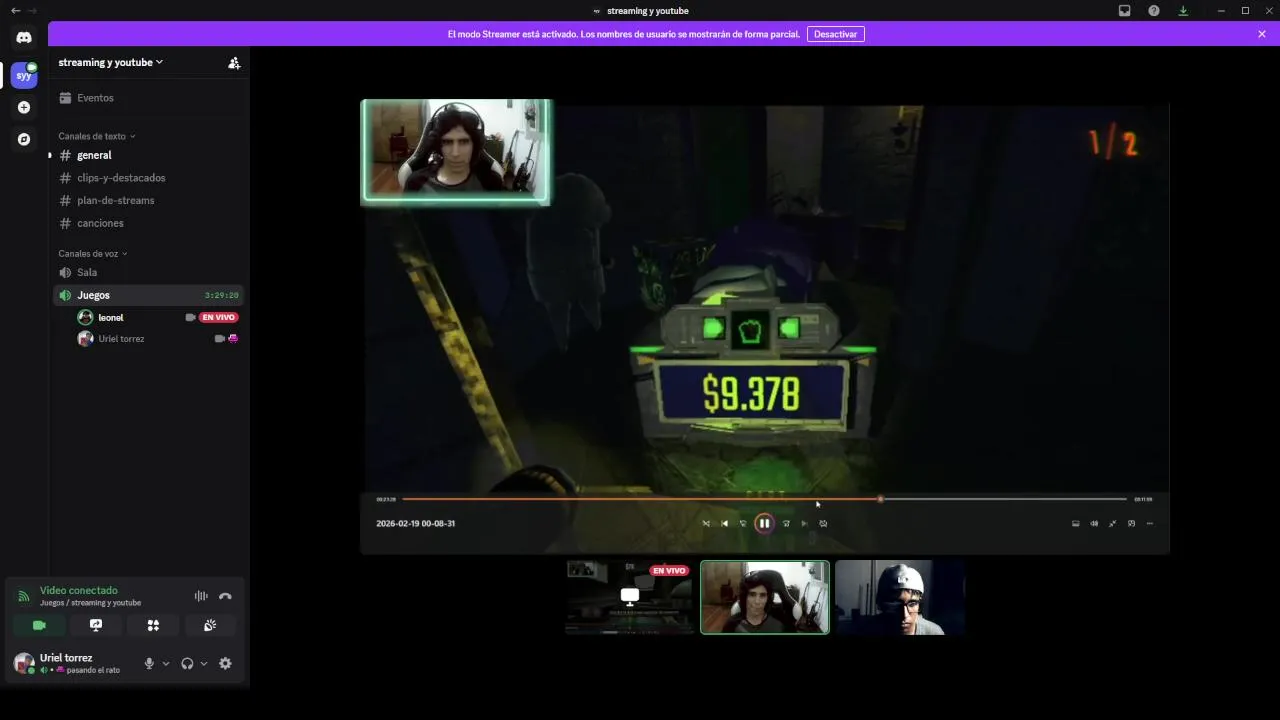Click Uriel torrez in the voice channel list
Image resolution: width=1280 pixels, height=720 pixels.
point(121,339)
